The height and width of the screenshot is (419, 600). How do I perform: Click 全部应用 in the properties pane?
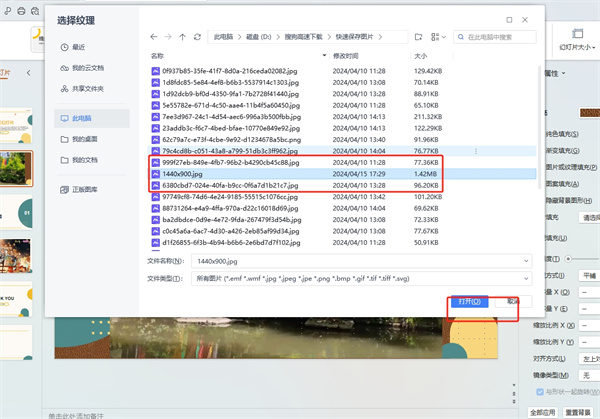tap(542, 412)
